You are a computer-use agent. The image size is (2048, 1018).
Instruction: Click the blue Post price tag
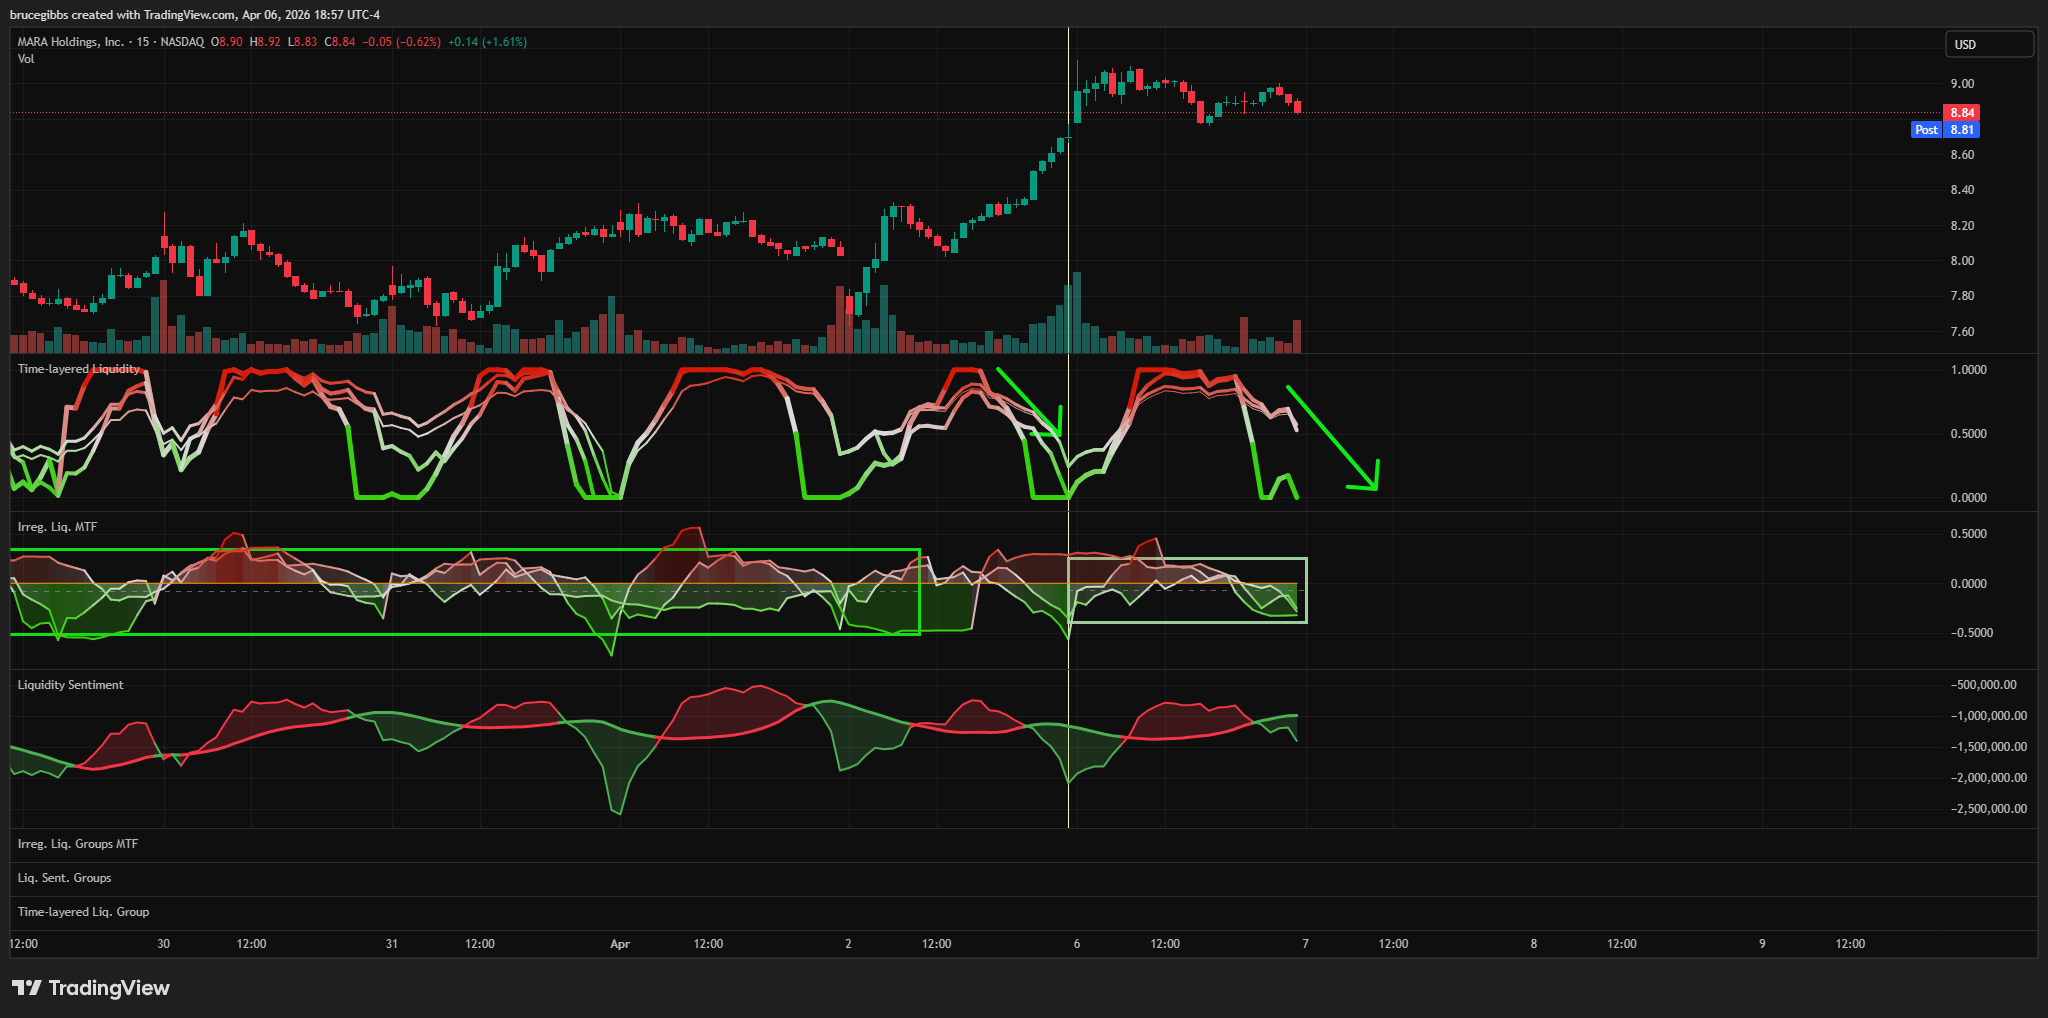click(1925, 130)
